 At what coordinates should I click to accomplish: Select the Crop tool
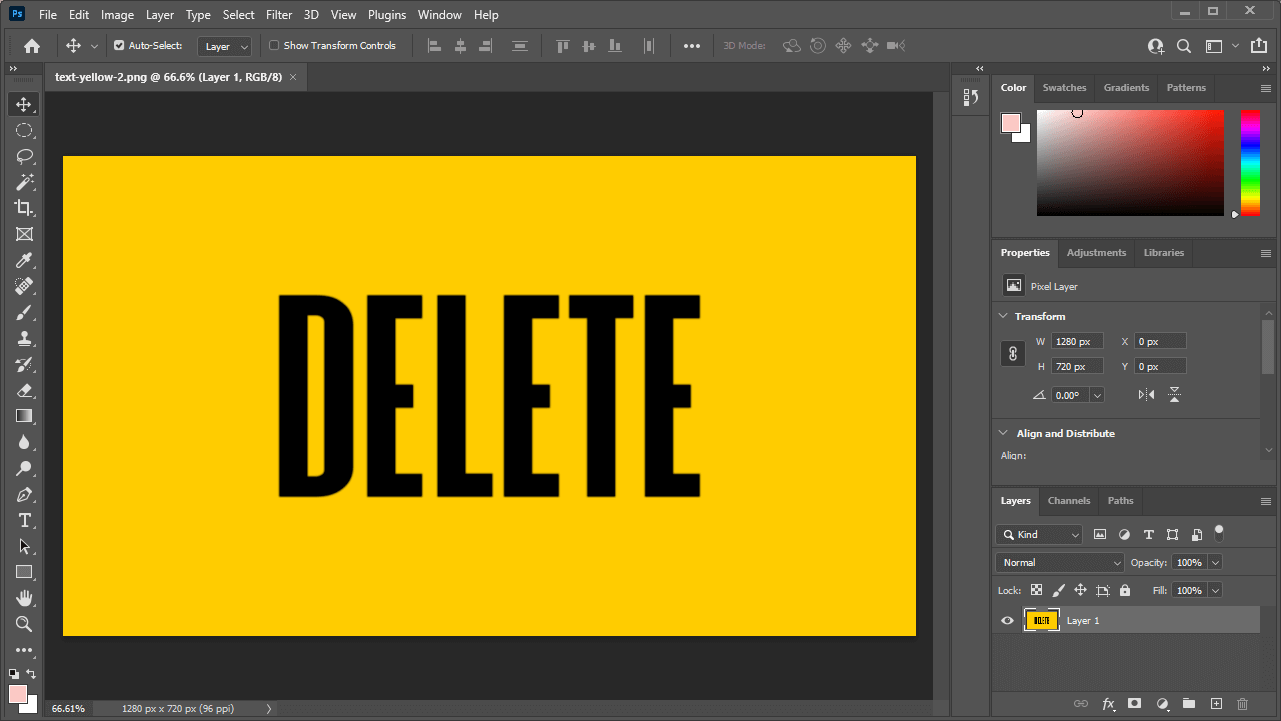pos(24,208)
